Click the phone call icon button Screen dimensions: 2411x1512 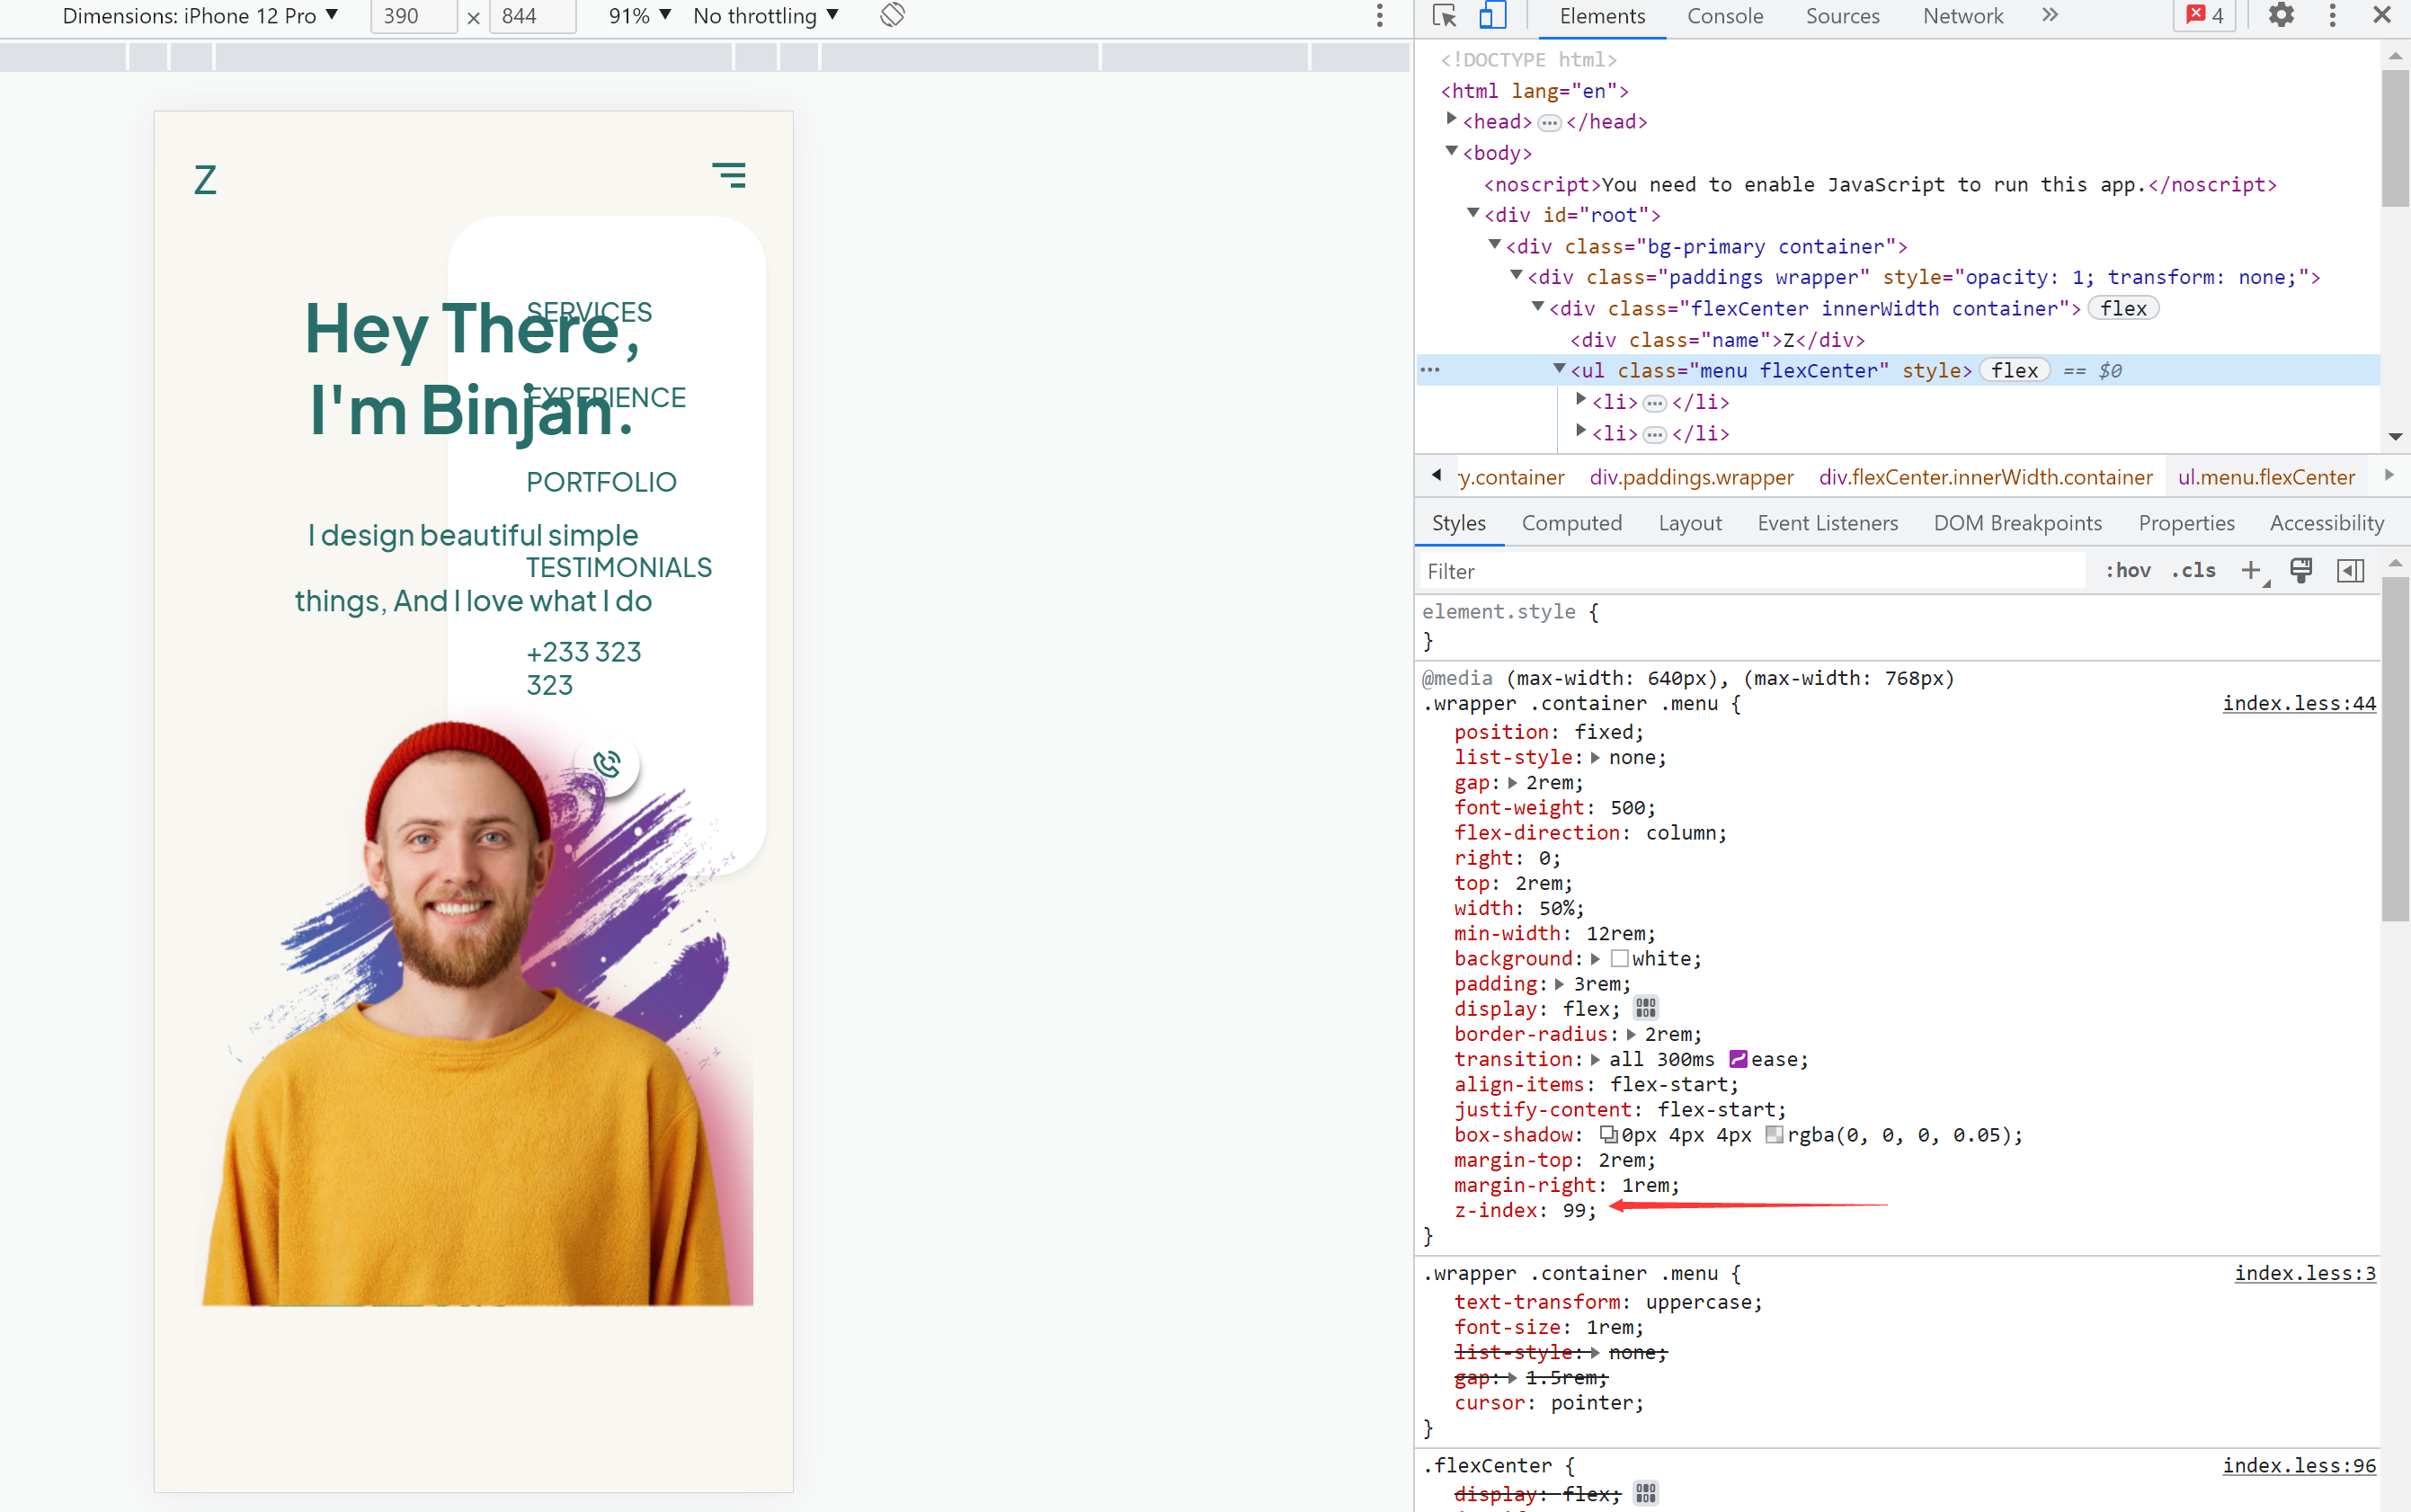(x=607, y=764)
